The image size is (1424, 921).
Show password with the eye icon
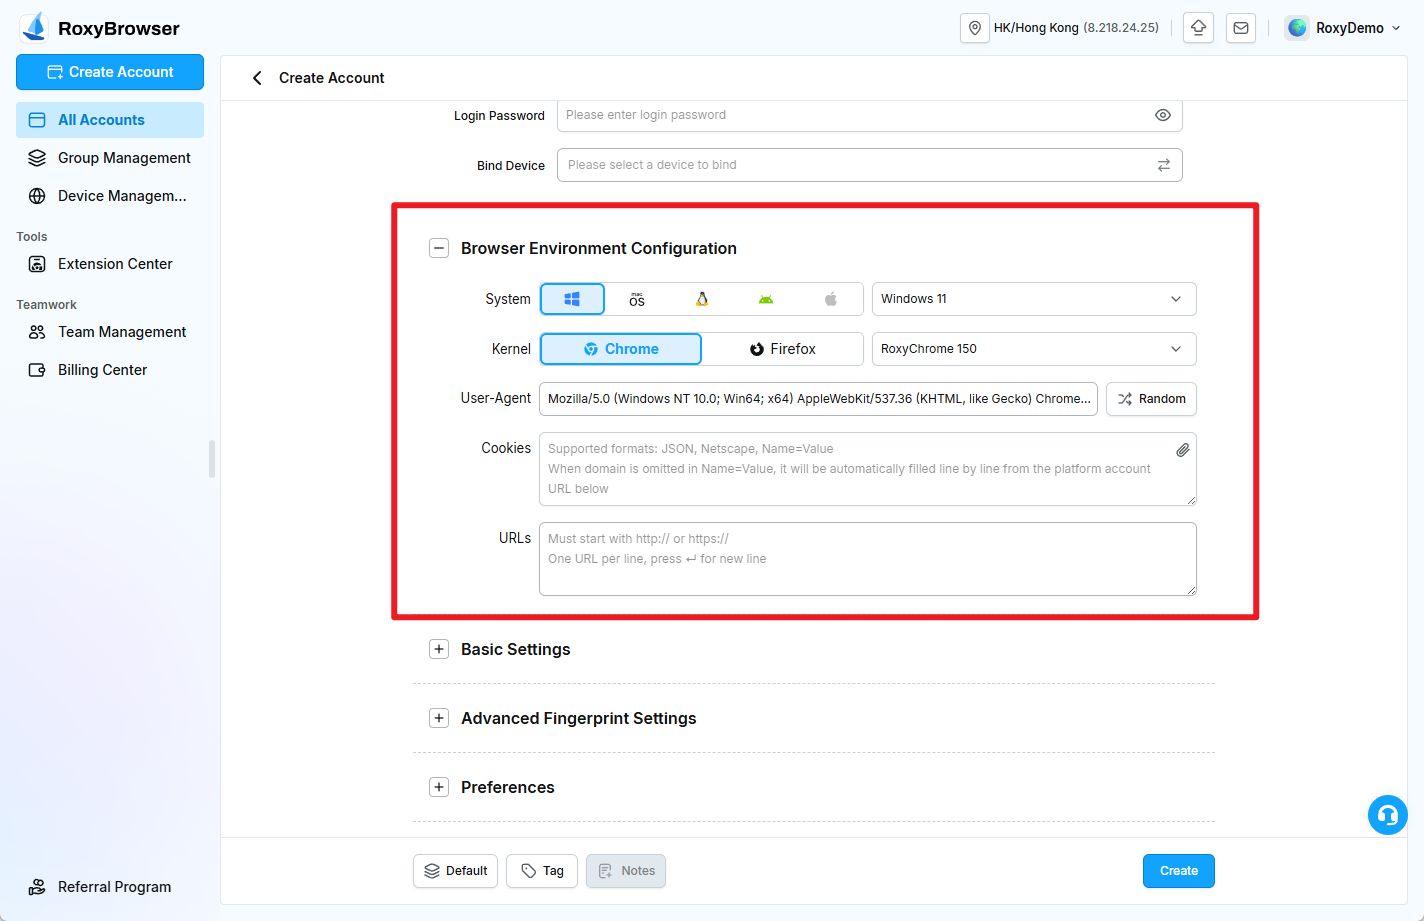coord(1163,115)
